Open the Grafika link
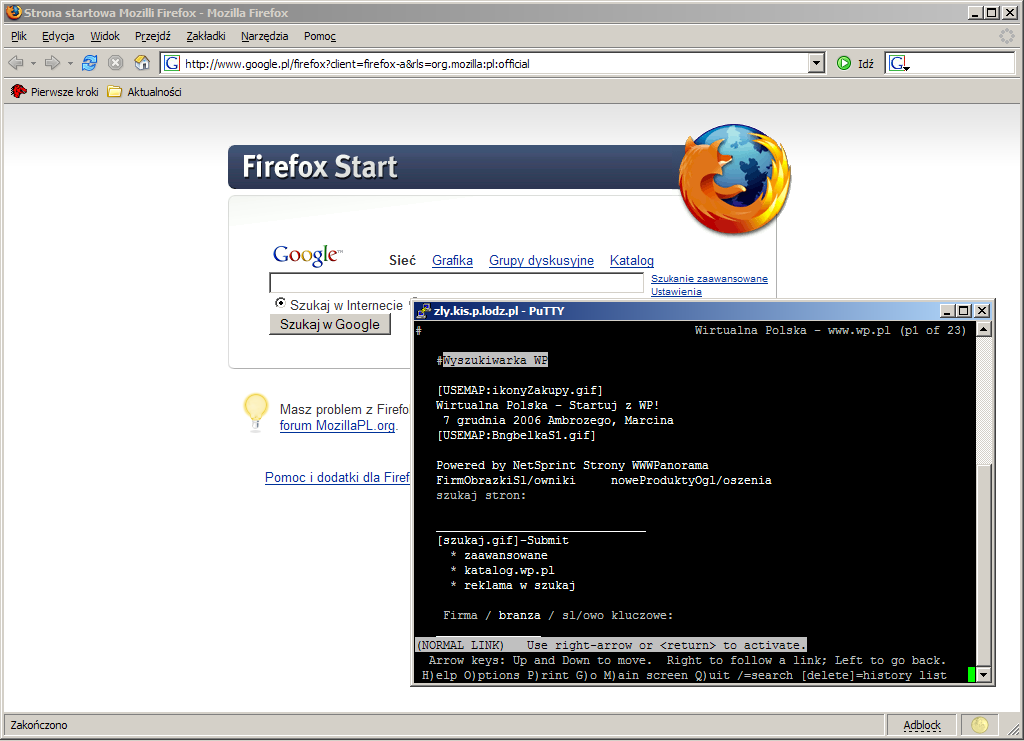The image size is (1024, 741). [453, 260]
